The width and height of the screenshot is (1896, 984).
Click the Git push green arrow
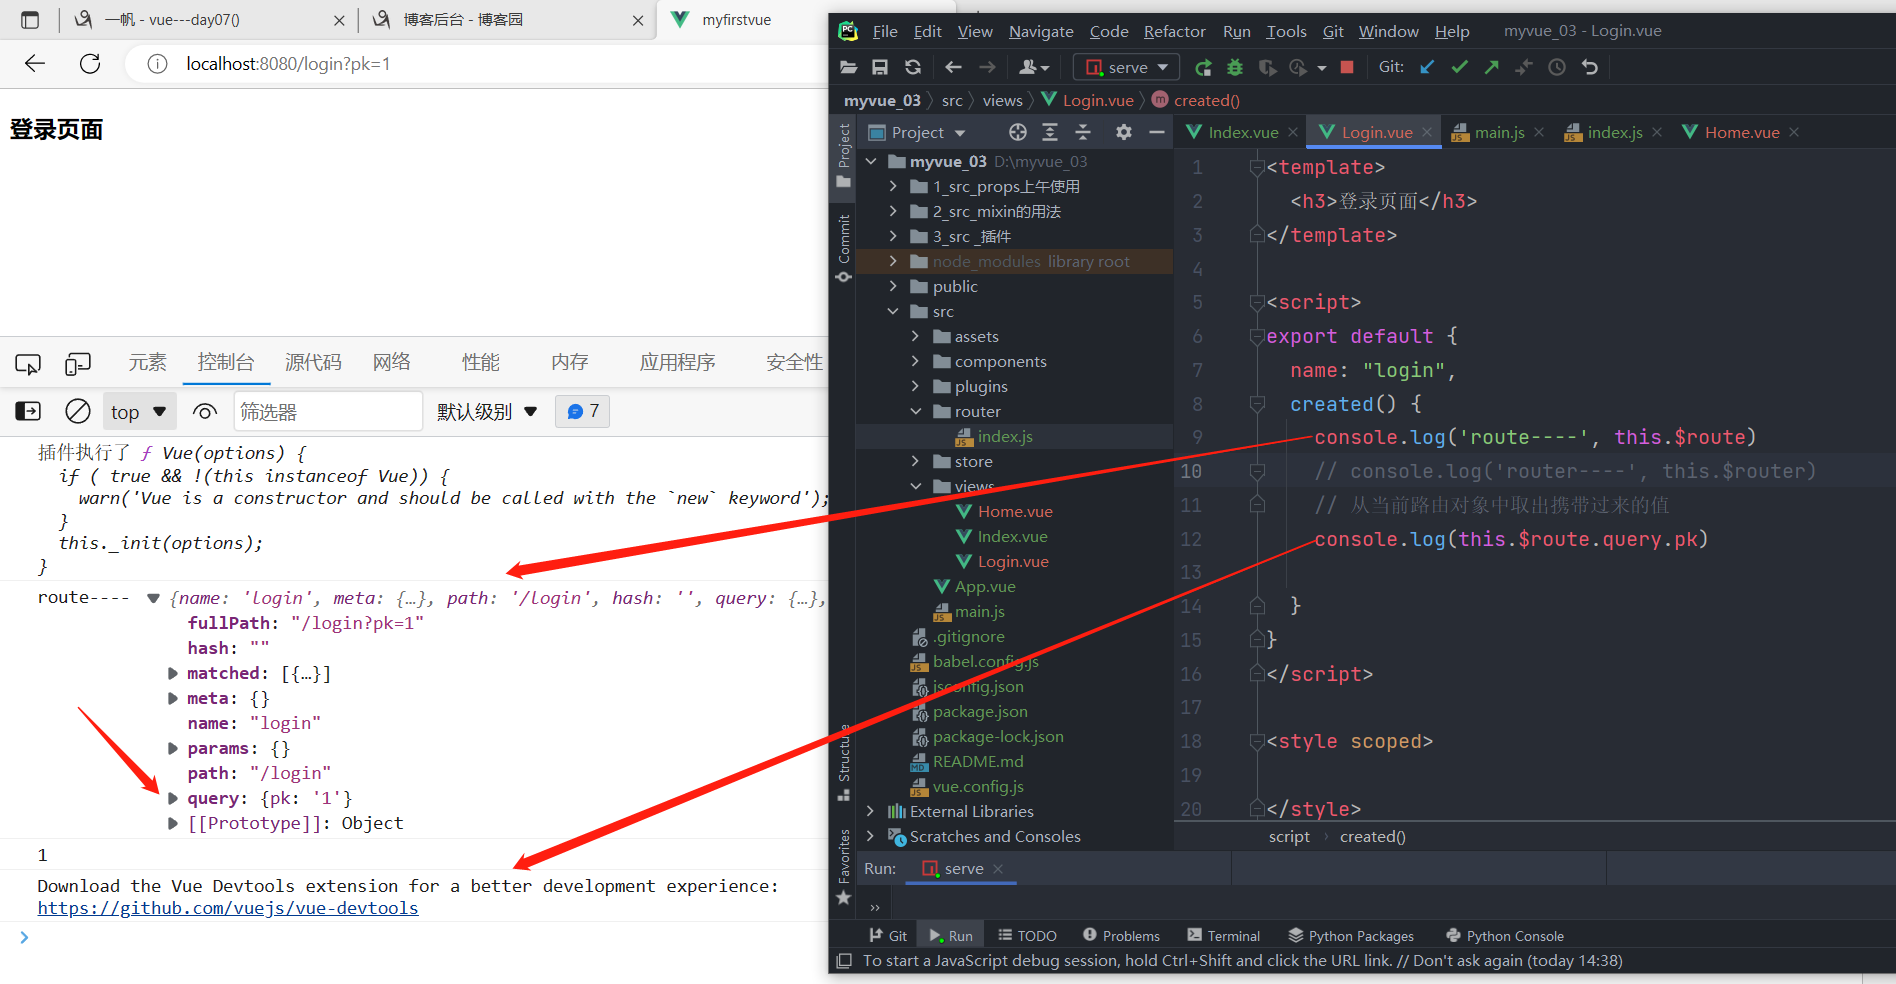(1491, 67)
